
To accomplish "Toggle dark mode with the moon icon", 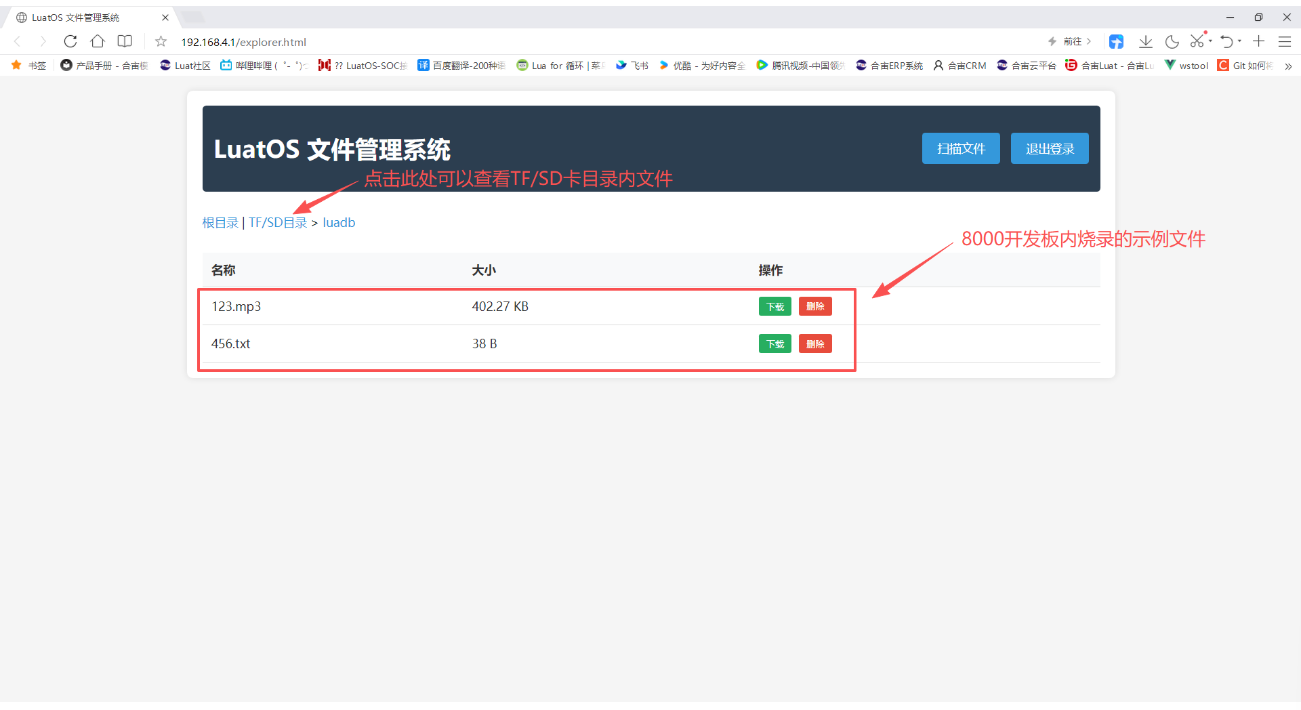I will point(1171,41).
